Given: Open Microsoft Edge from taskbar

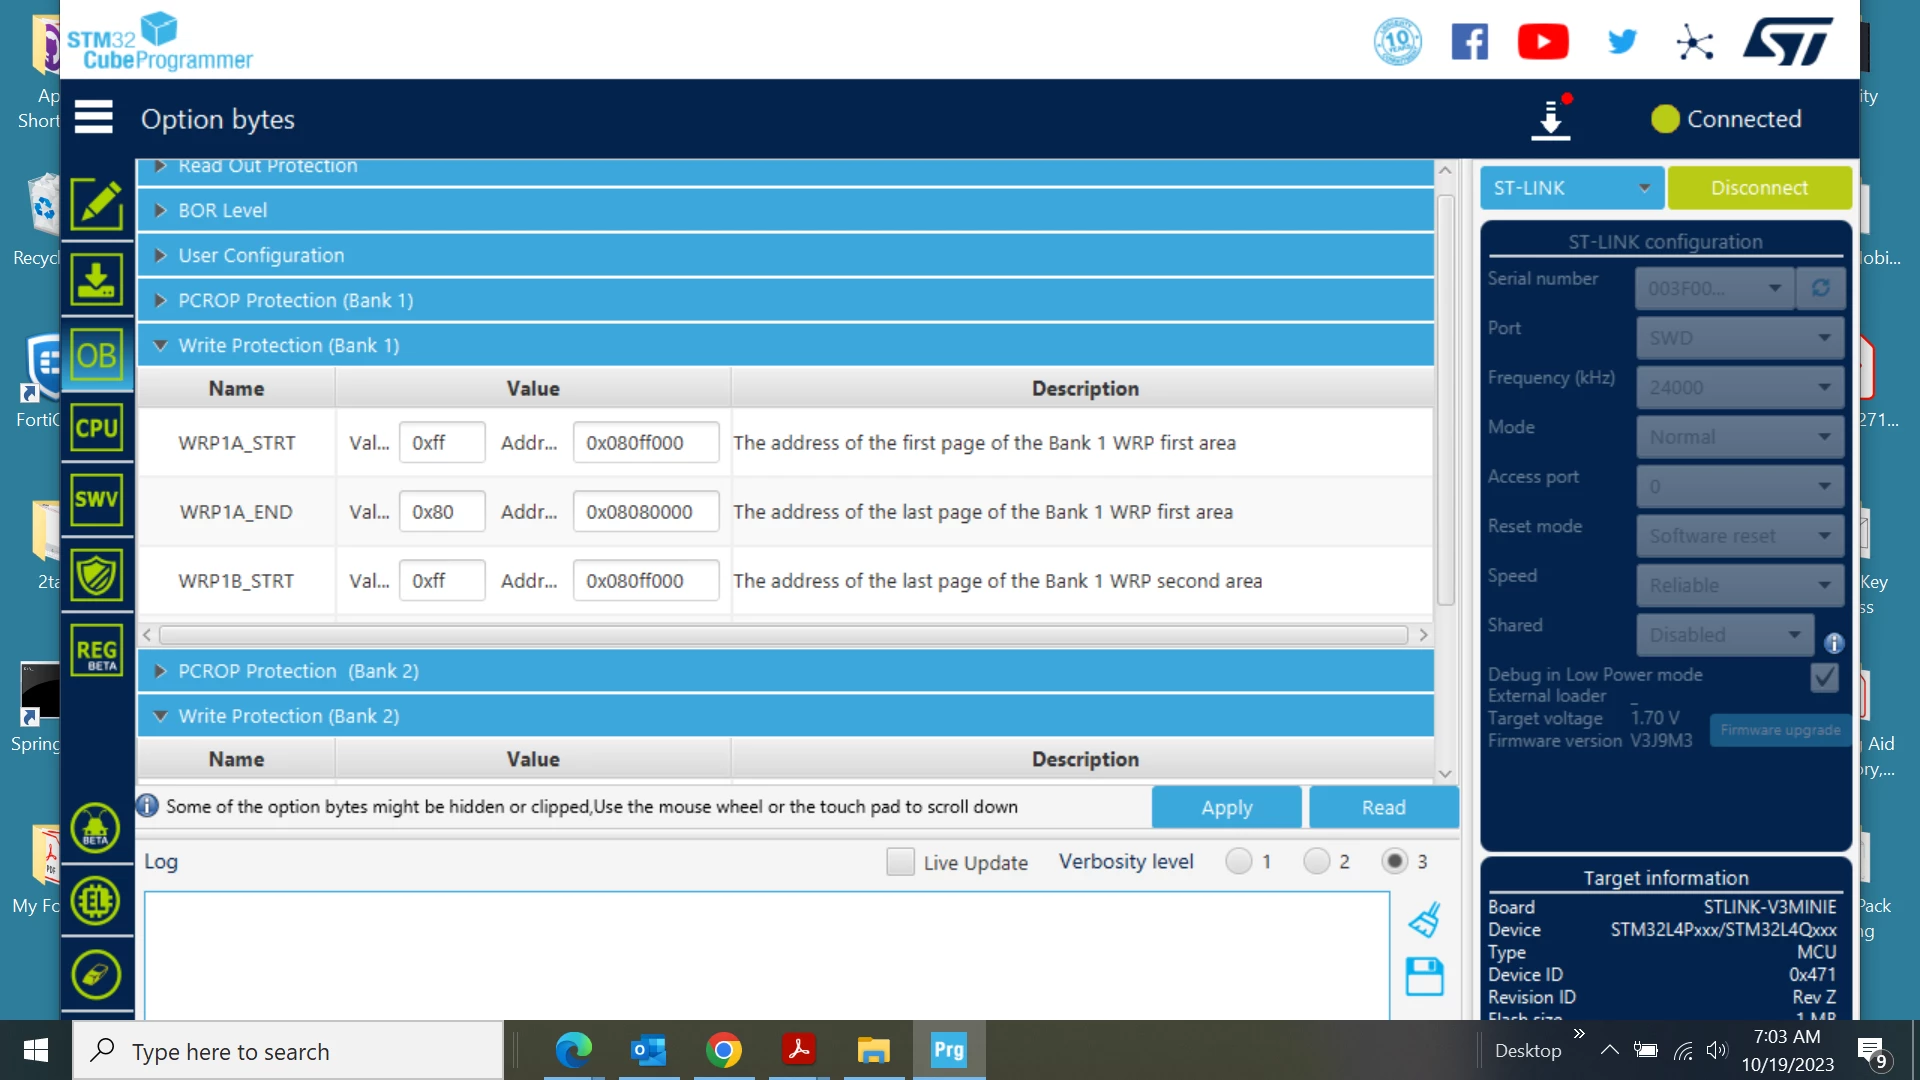Looking at the screenshot, I should pyautogui.click(x=573, y=1050).
